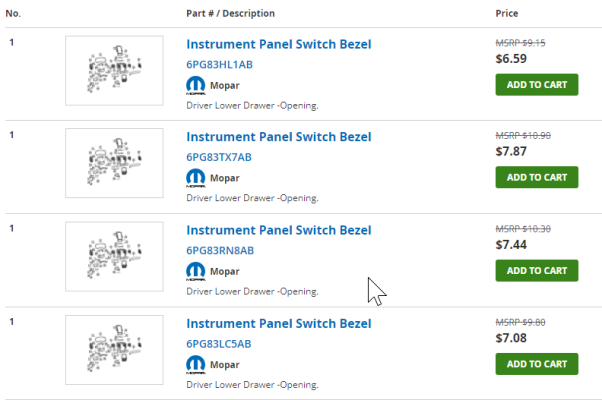Add the $7.87 switch bezel to cart

click(537, 177)
